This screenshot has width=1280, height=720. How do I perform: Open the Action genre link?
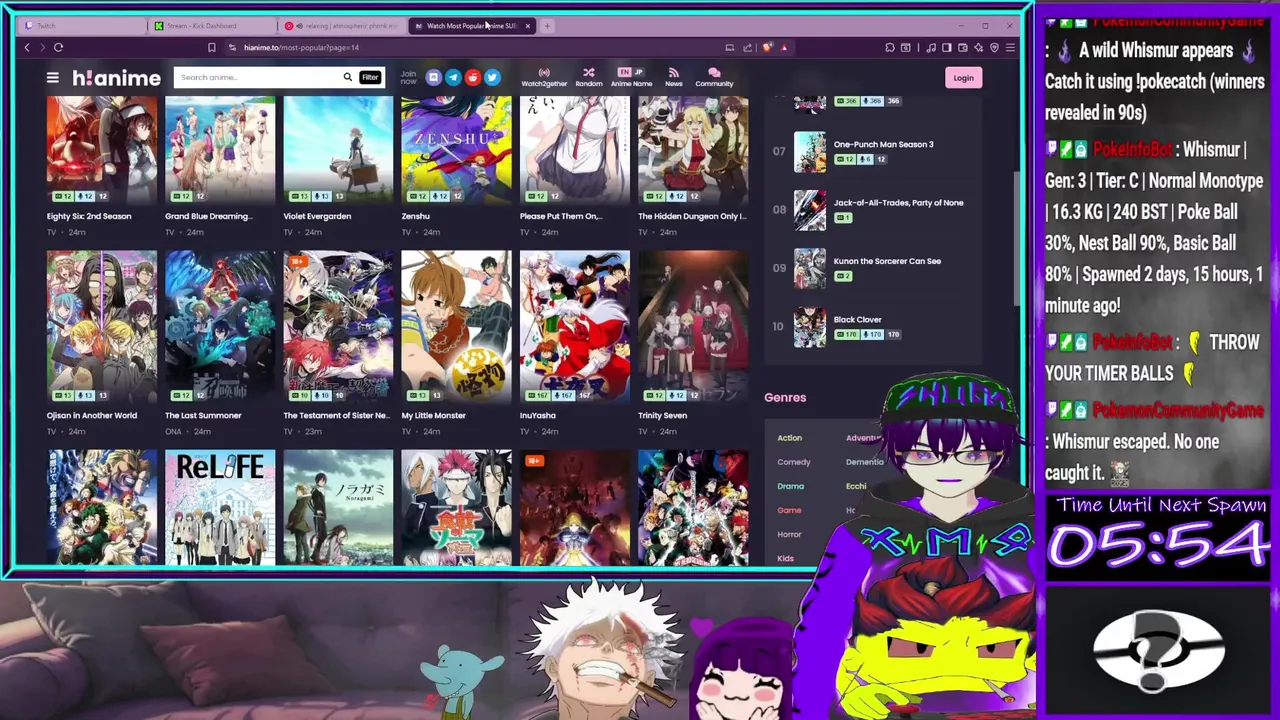coord(789,438)
